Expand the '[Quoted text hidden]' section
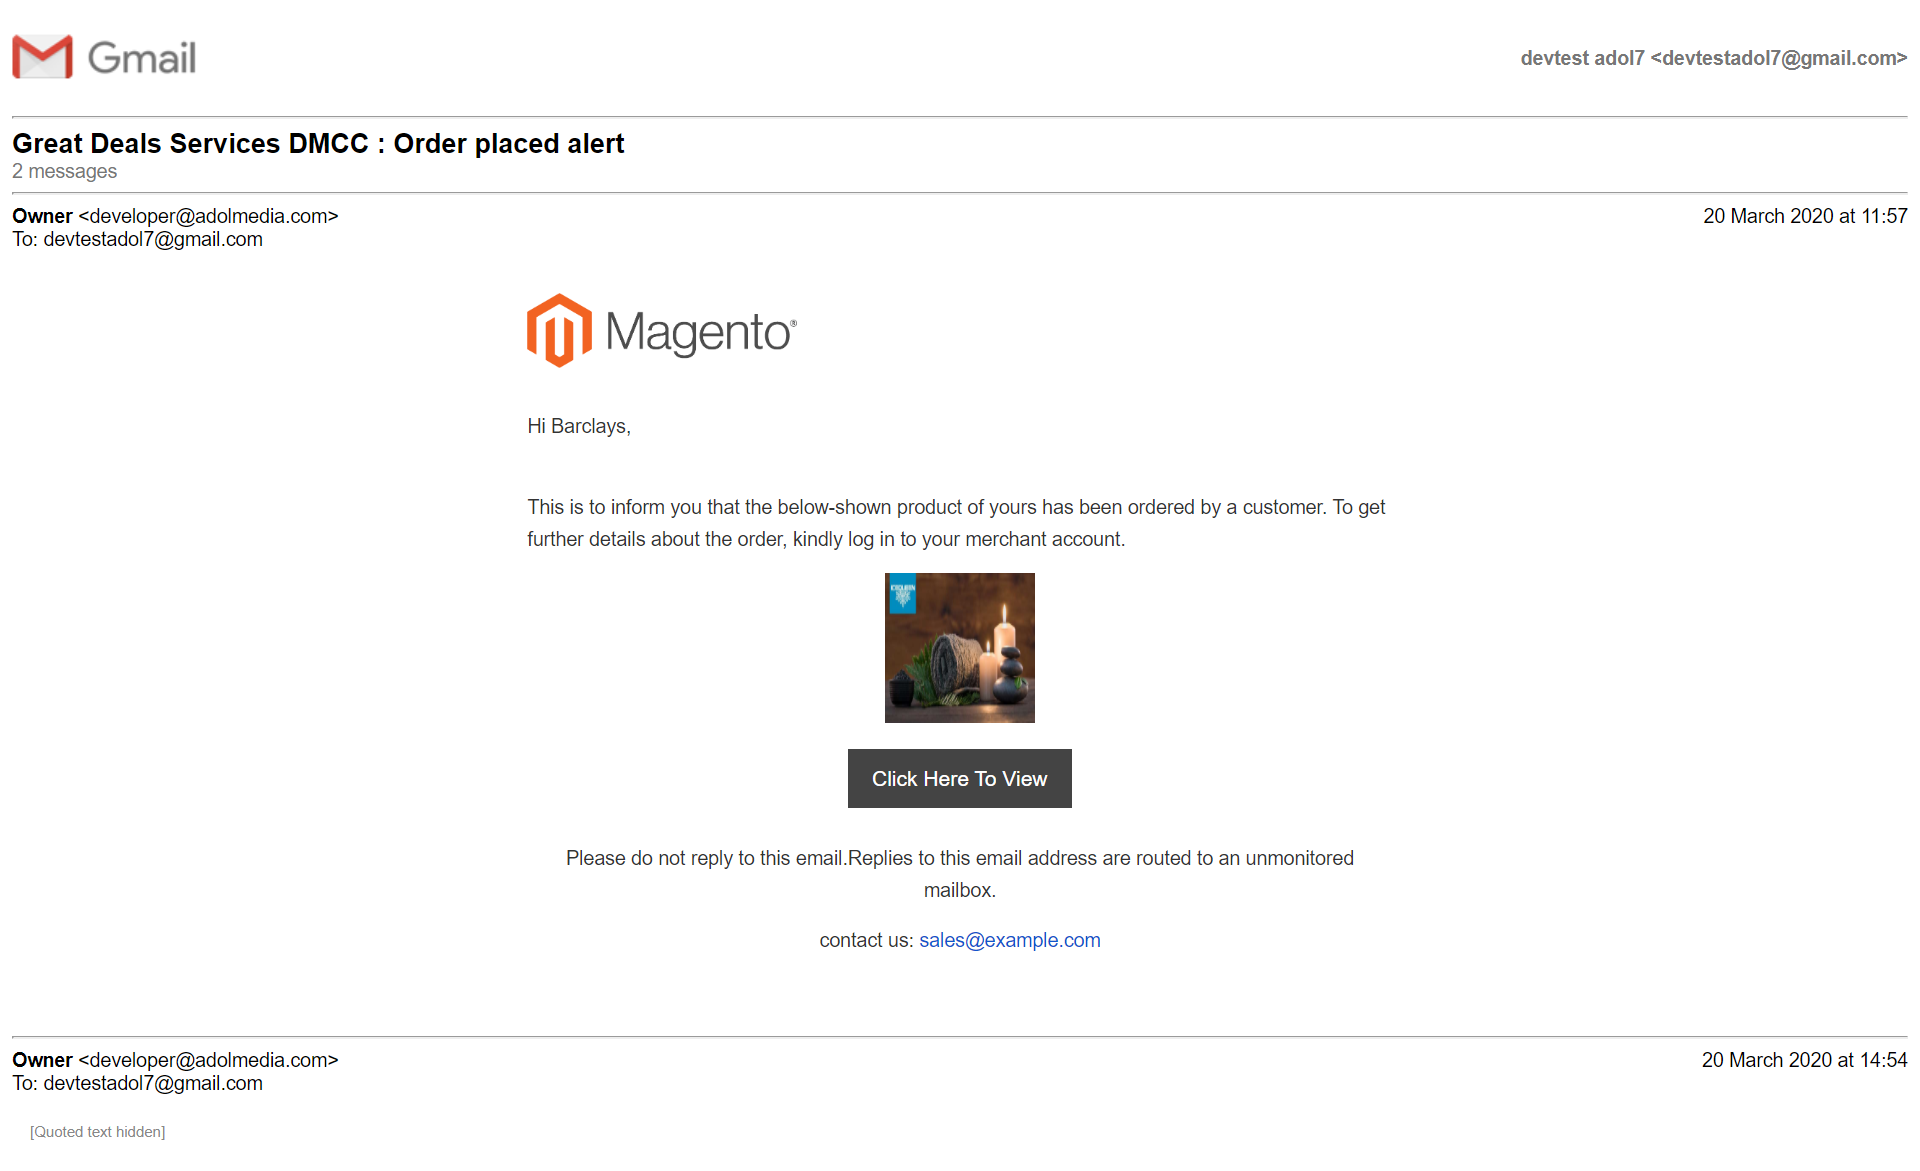Viewport: 1920px width, 1171px height. pyautogui.click(x=98, y=1132)
